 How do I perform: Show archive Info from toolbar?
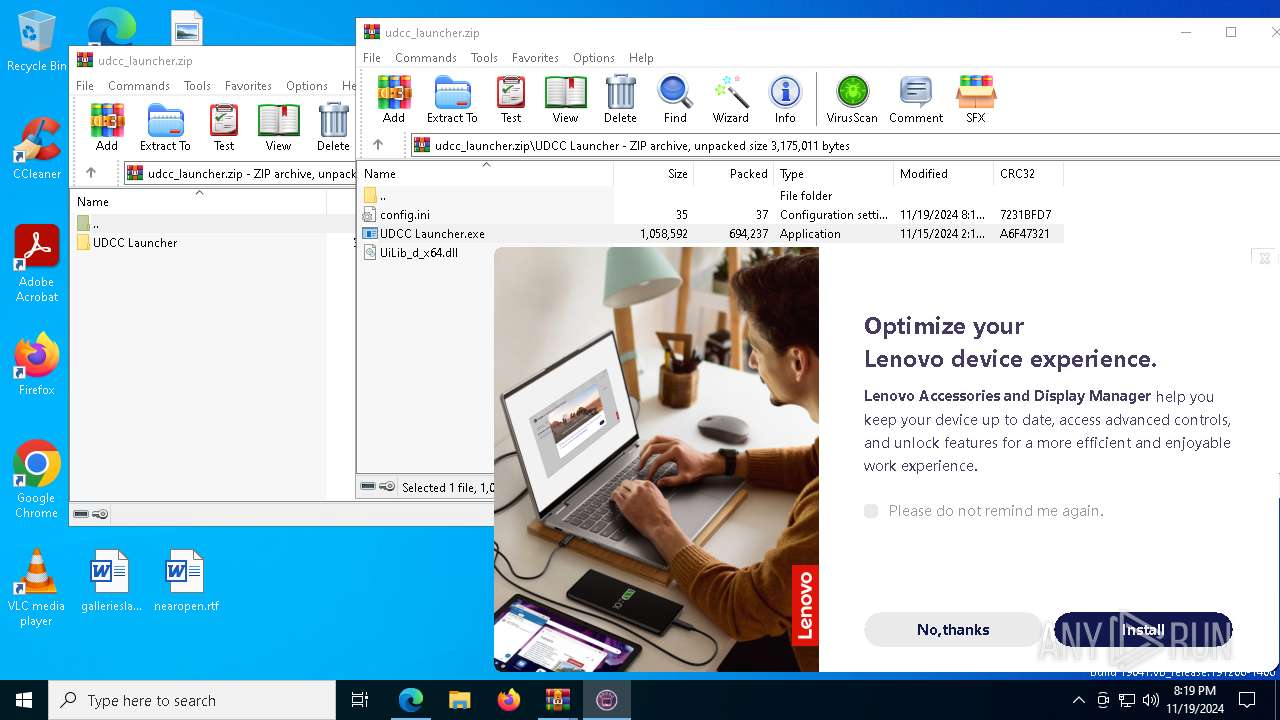(x=785, y=99)
